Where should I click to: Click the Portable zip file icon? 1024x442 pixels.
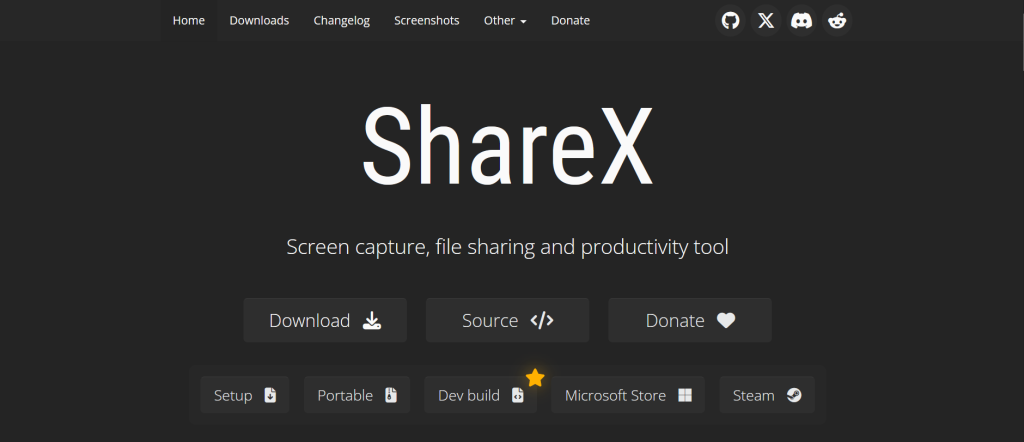(x=391, y=395)
